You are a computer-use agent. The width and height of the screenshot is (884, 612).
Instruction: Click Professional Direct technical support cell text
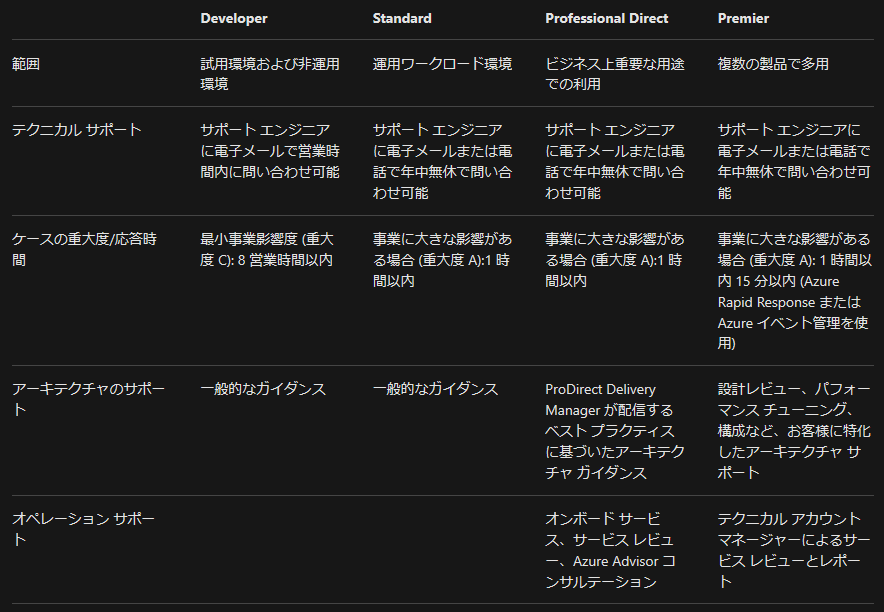click(615, 161)
